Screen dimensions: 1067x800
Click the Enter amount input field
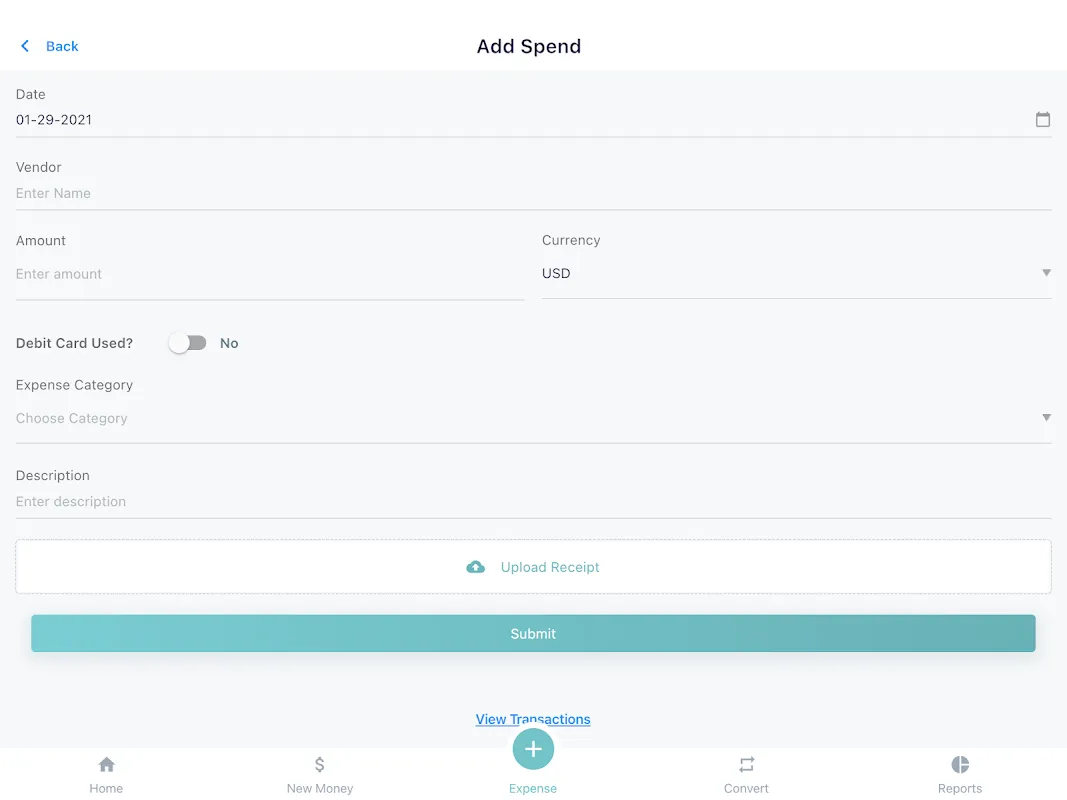[270, 274]
